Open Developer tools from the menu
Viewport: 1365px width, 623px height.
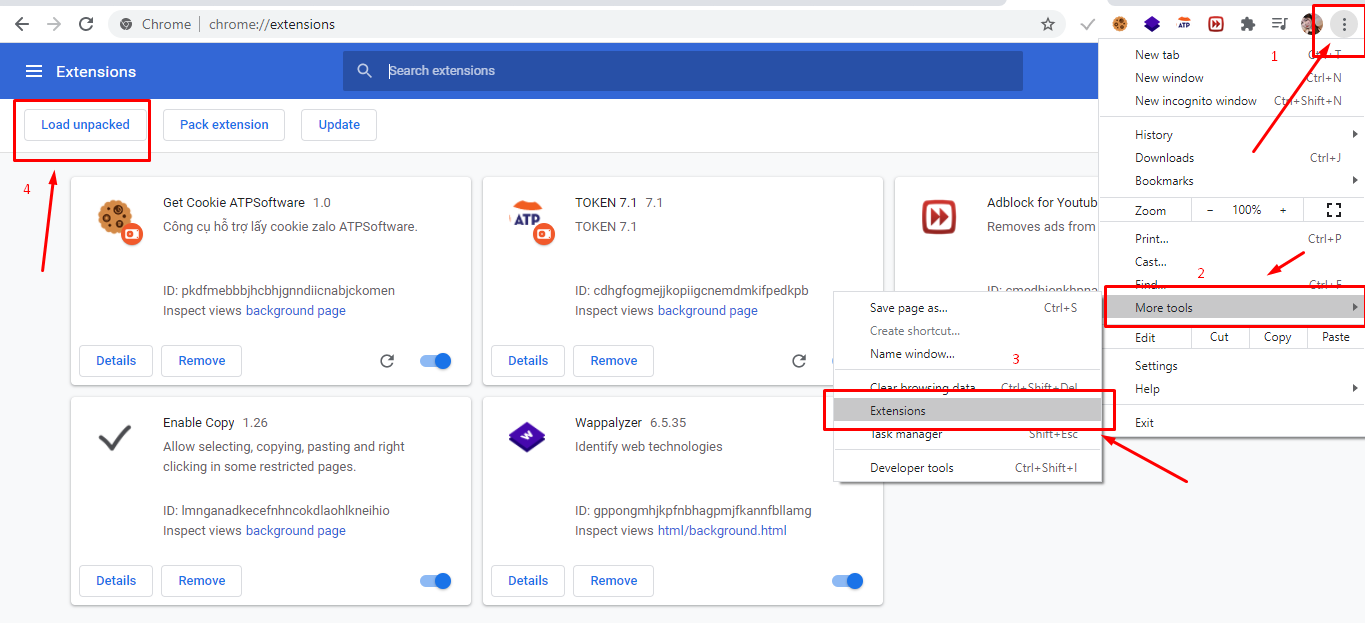pos(911,467)
